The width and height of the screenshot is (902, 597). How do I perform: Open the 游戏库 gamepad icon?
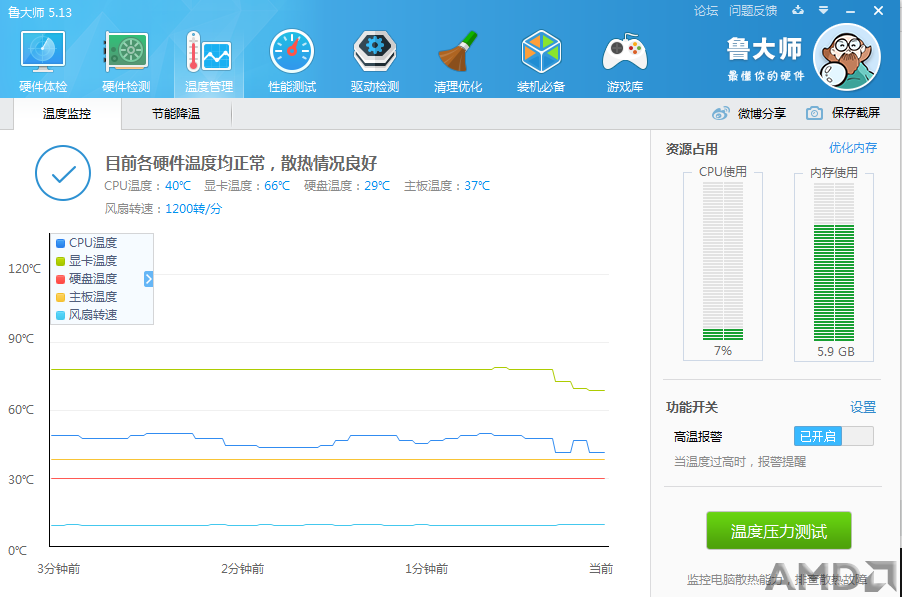click(x=625, y=53)
